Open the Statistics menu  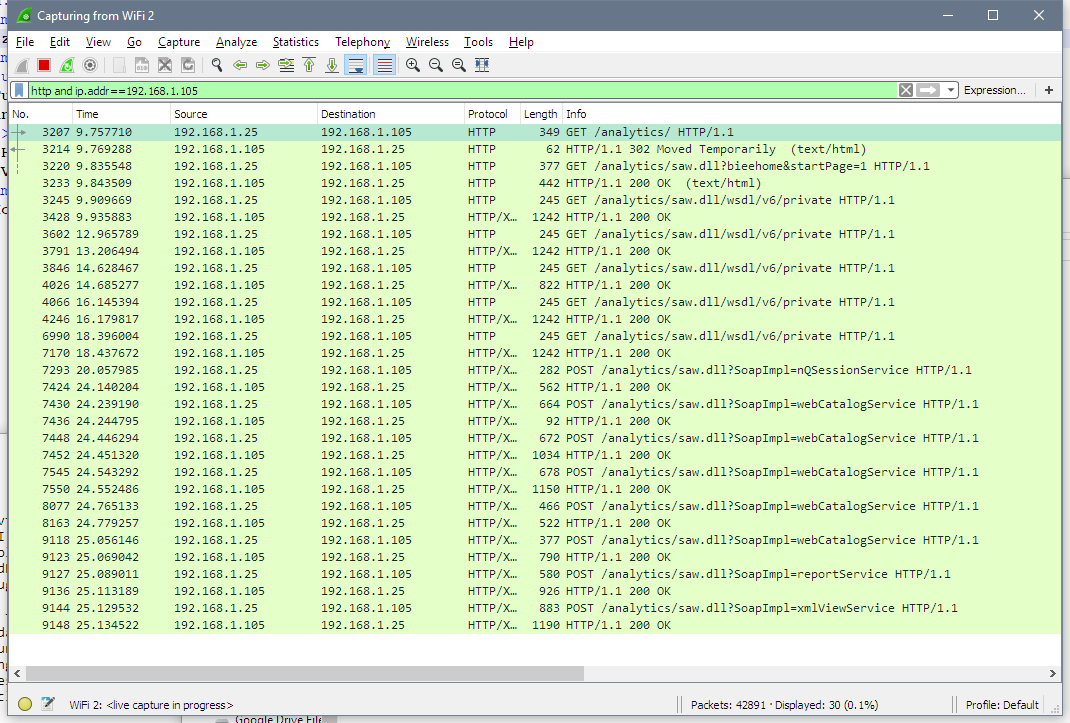tap(295, 42)
